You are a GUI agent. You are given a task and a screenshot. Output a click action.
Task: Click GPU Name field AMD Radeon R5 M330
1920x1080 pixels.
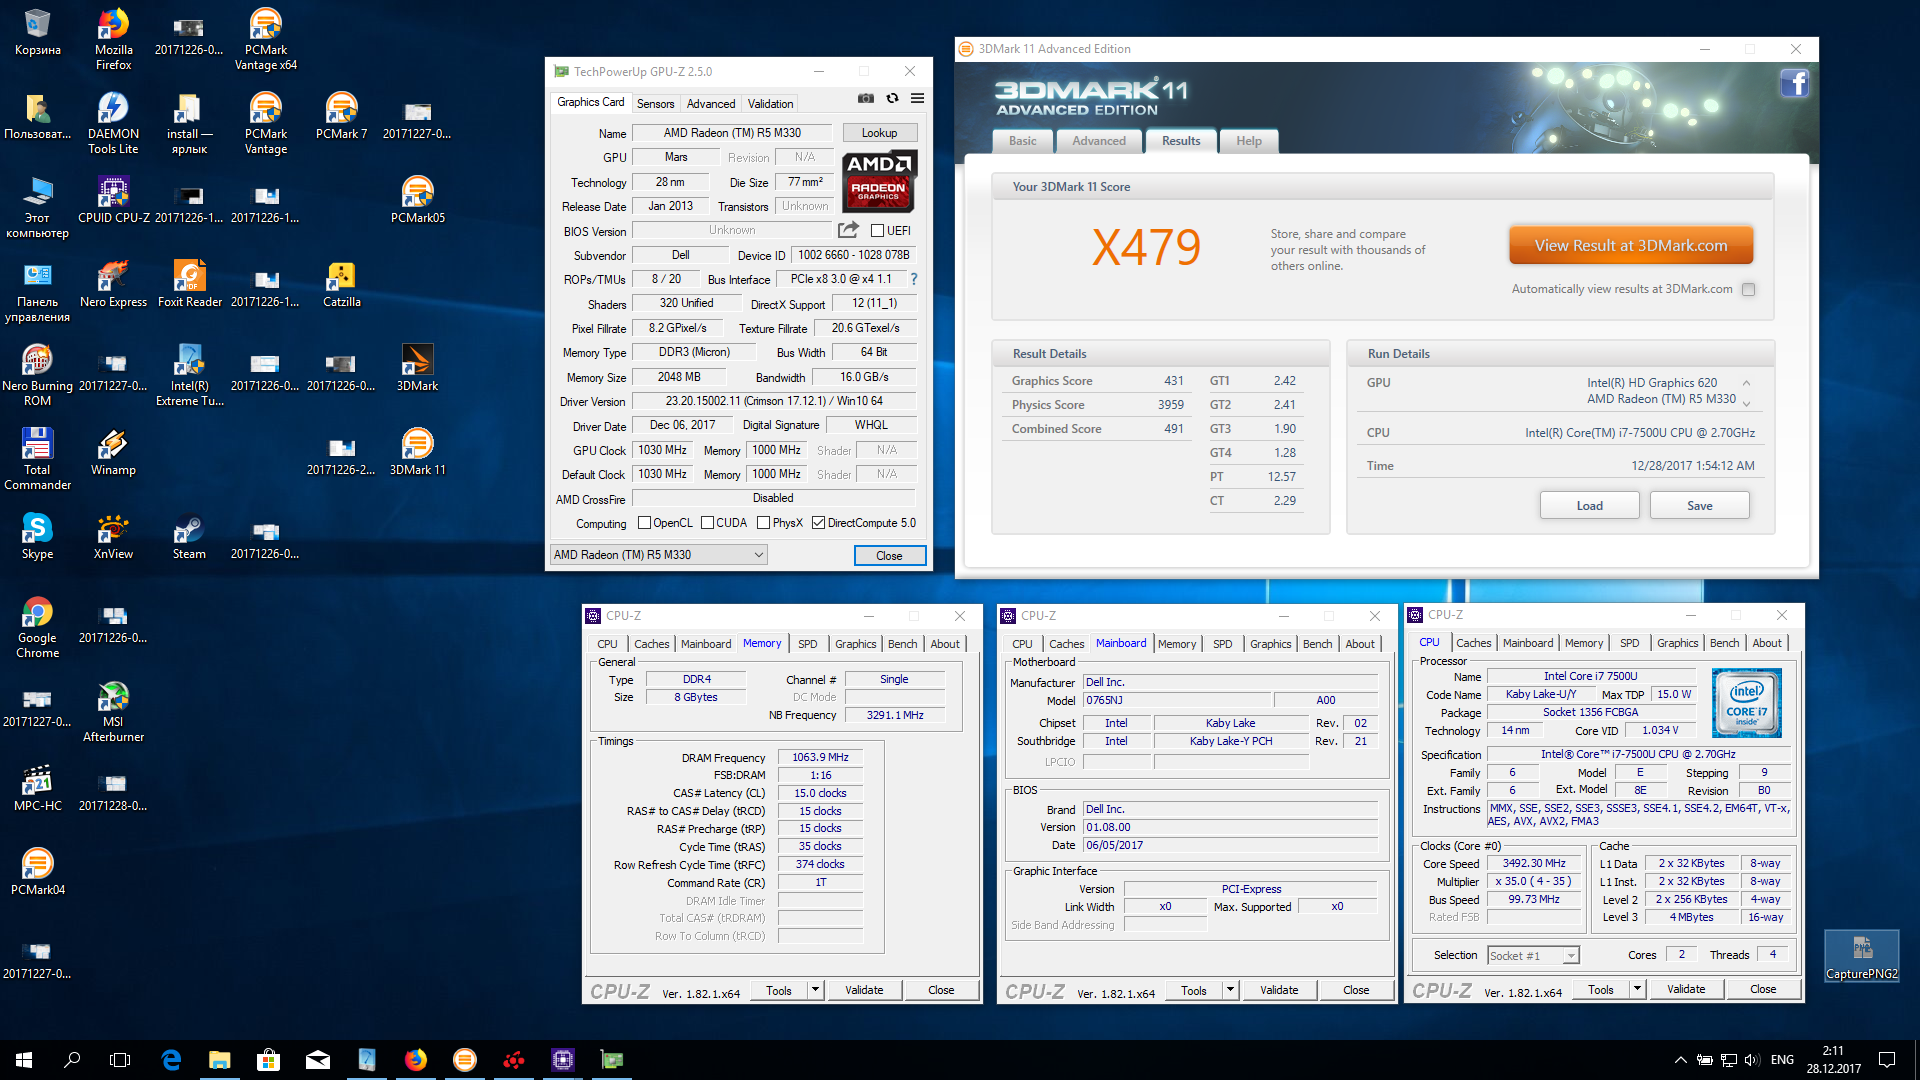(x=732, y=133)
